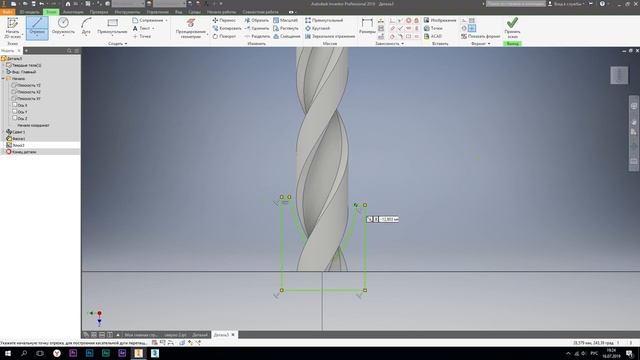Open the Инструменты ribbon tab

click(127, 12)
